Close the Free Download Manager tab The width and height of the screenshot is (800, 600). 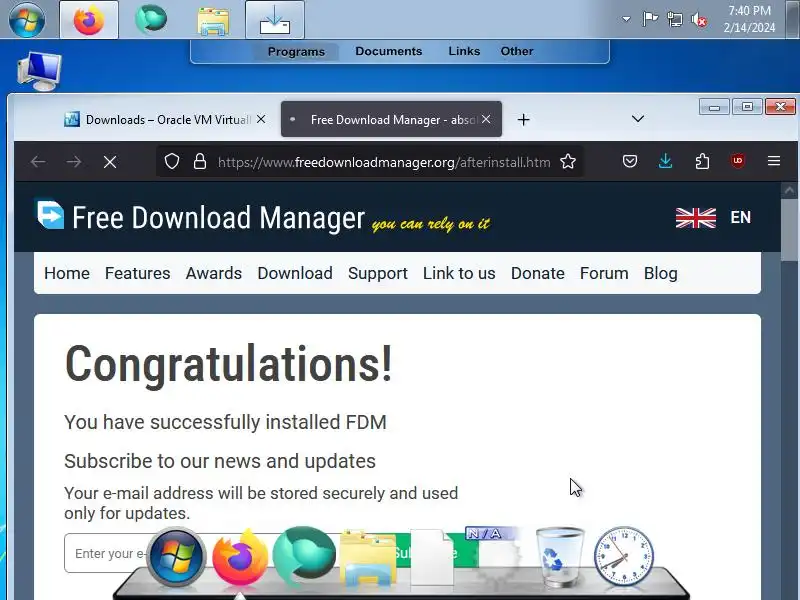point(486,119)
